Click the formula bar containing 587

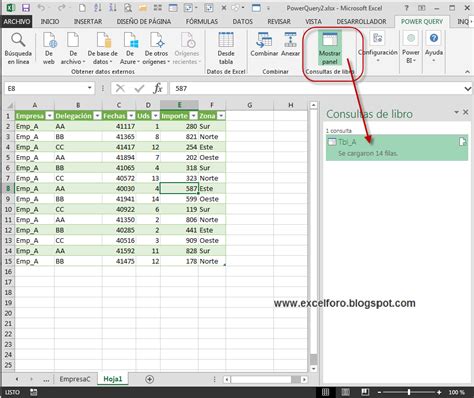tap(316, 89)
